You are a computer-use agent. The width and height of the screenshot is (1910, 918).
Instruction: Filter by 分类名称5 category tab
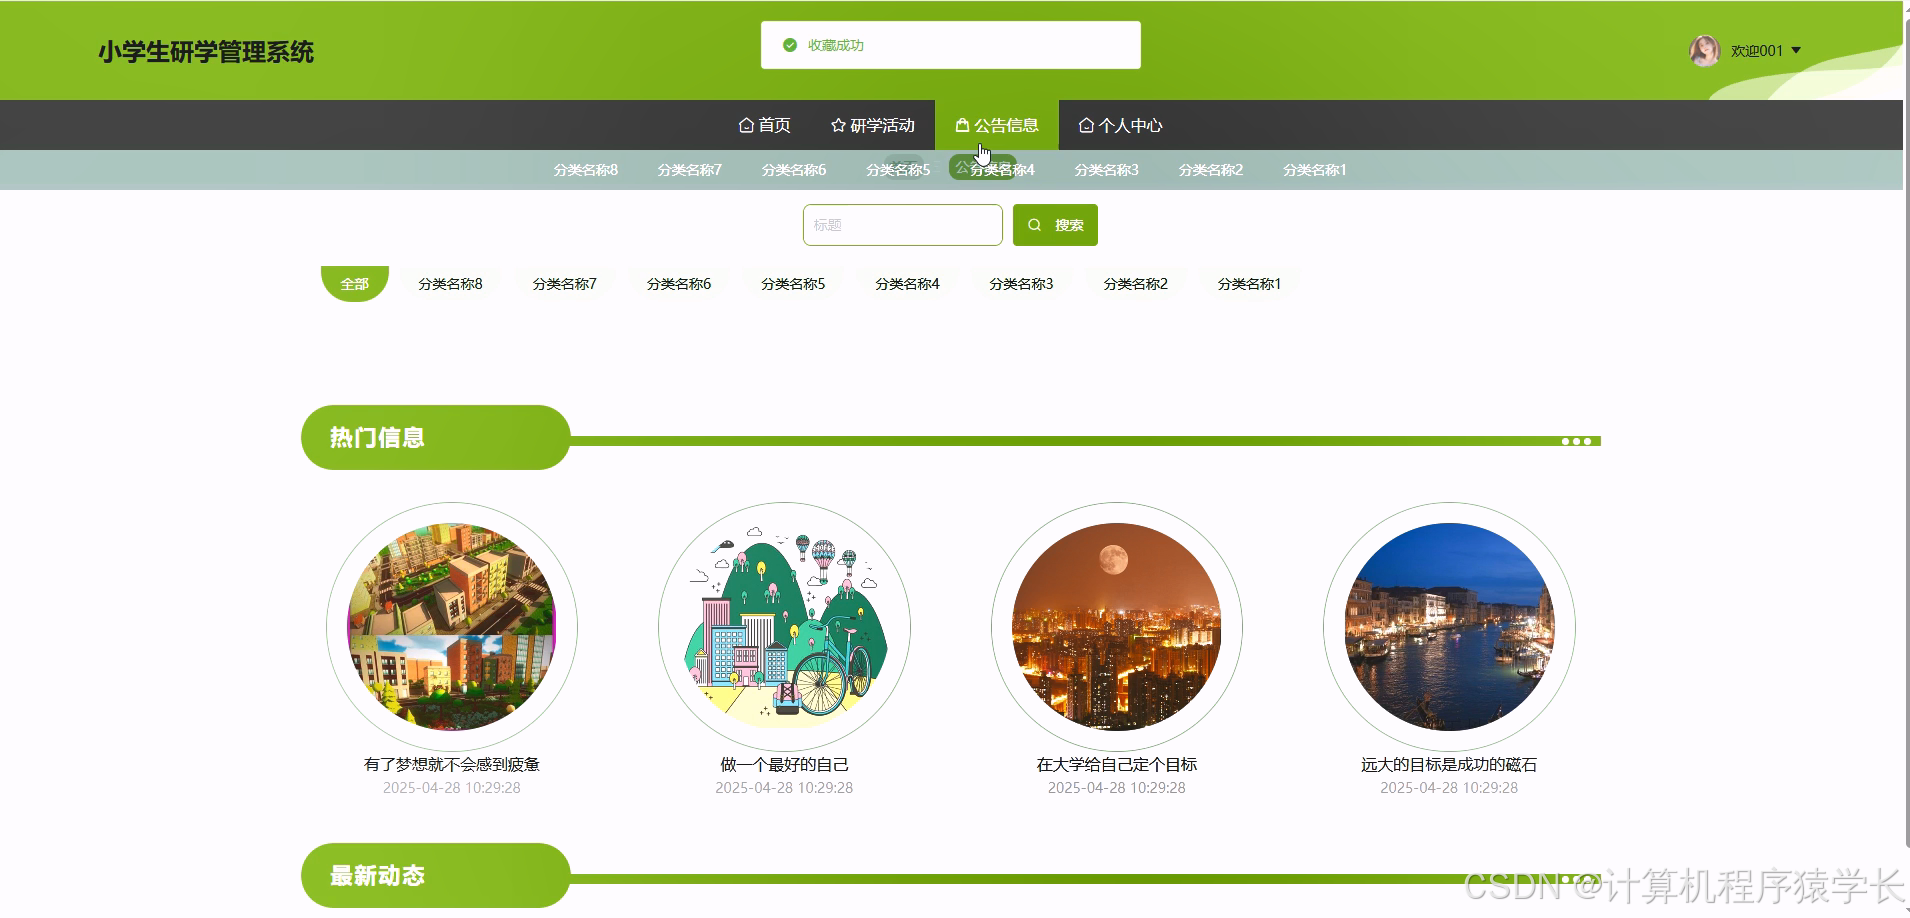click(793, 284)
